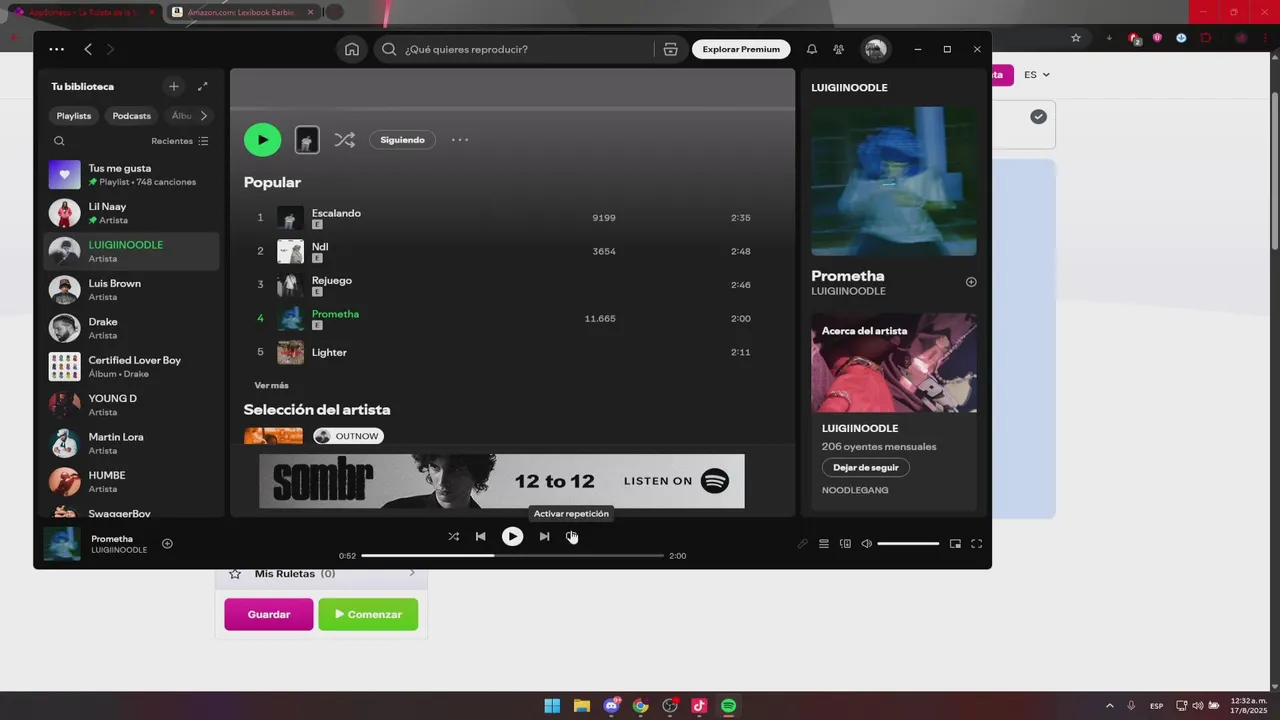
Task: Play the track Ndl
Action: 512,251
